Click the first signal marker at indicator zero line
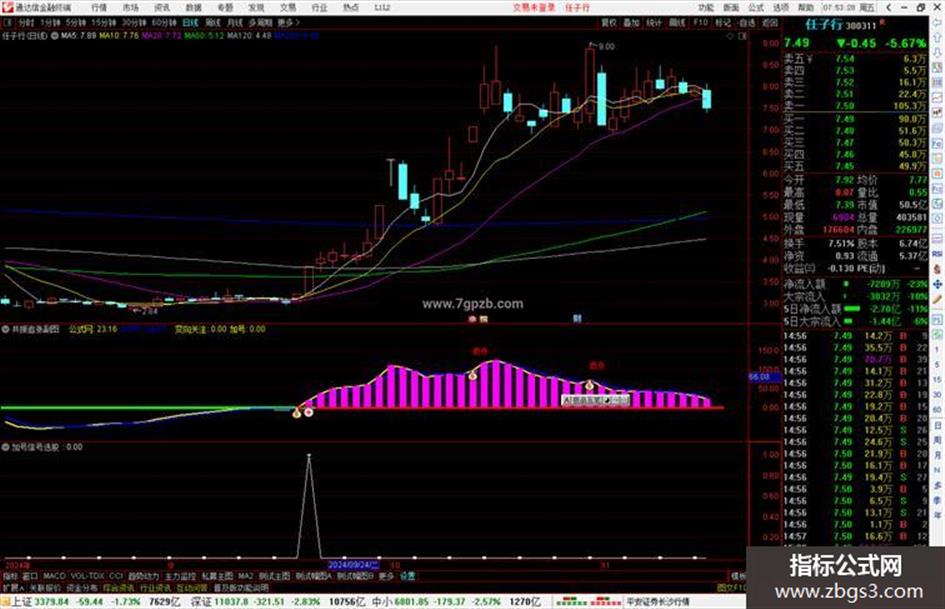Image resolution: width=945 pixels, height=609 pixels. (x=297, y=413)
